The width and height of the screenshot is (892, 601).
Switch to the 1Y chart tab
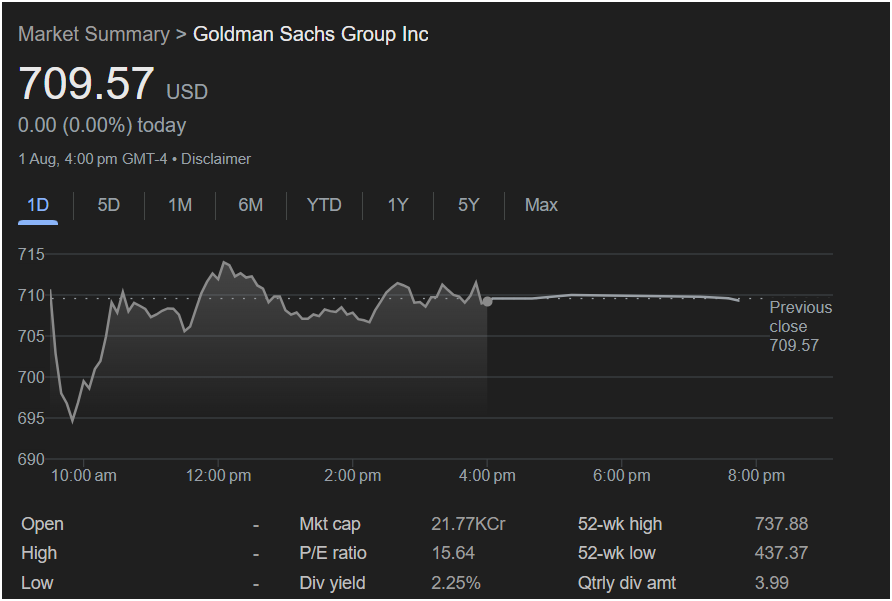pos(398,205)
